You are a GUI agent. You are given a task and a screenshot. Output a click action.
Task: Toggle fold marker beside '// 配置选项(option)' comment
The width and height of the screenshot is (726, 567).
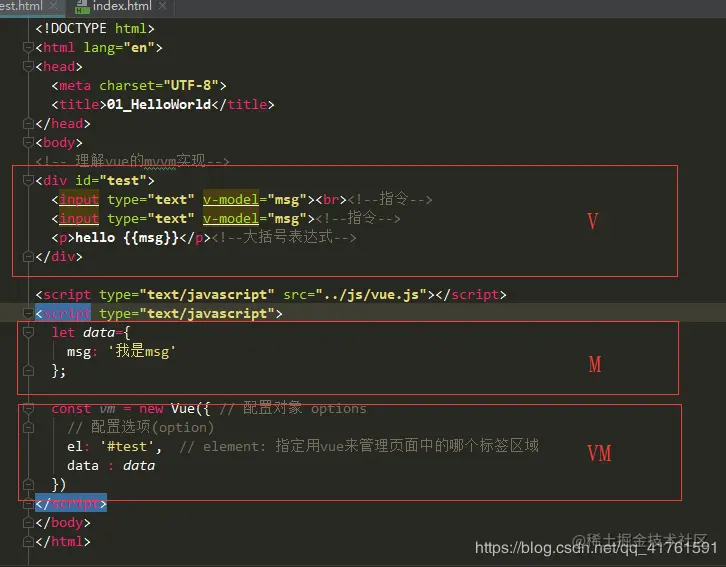pos(28,428)
